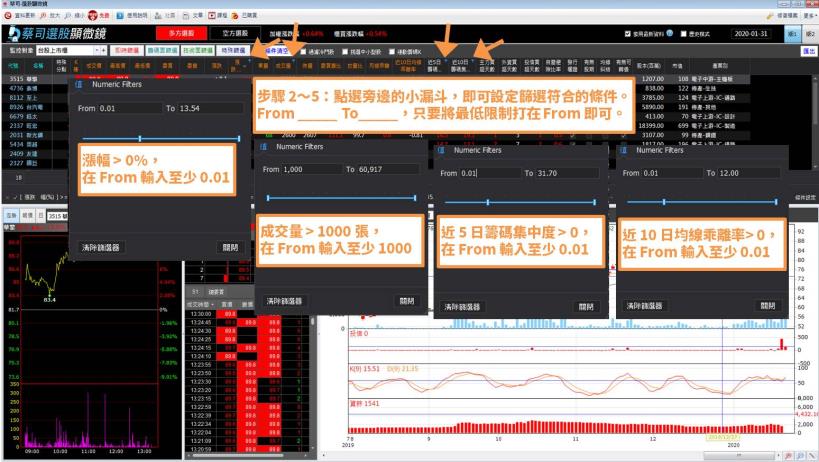Screen dimensions: 819x462
Task: Click filter funnel on 成交量 column header
Action: (x=293, y=60)
